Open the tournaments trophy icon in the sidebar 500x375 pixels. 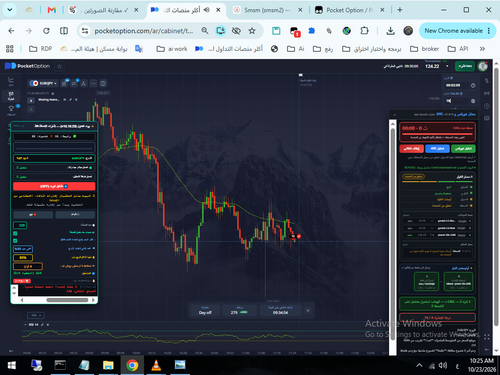(11, 110)
